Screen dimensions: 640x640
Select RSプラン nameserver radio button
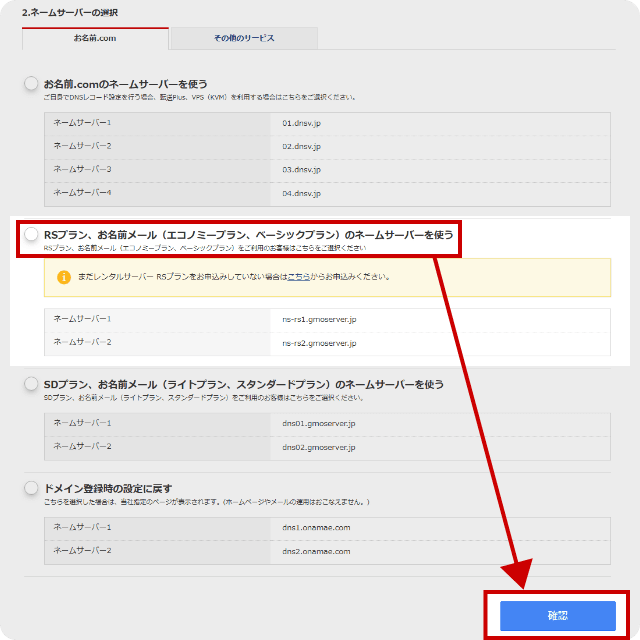tap(31, 234)
